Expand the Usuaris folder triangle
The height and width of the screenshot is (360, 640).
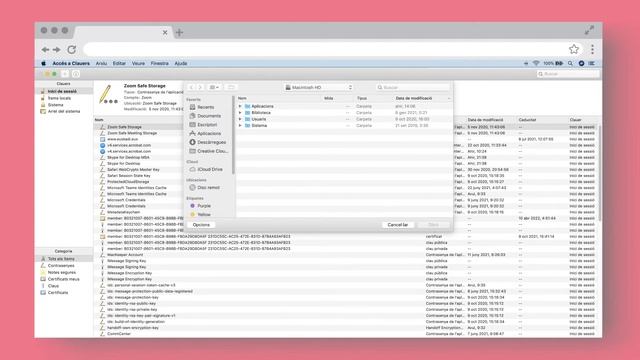click(x=240, y=119)
